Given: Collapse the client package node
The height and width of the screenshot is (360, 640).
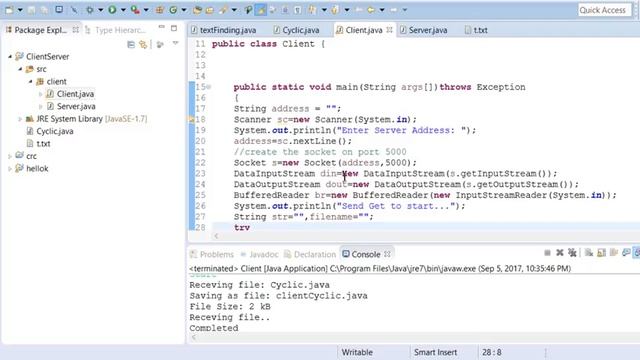Looking at the screenshot, I should pyautogui.click(x=30, y=82).
